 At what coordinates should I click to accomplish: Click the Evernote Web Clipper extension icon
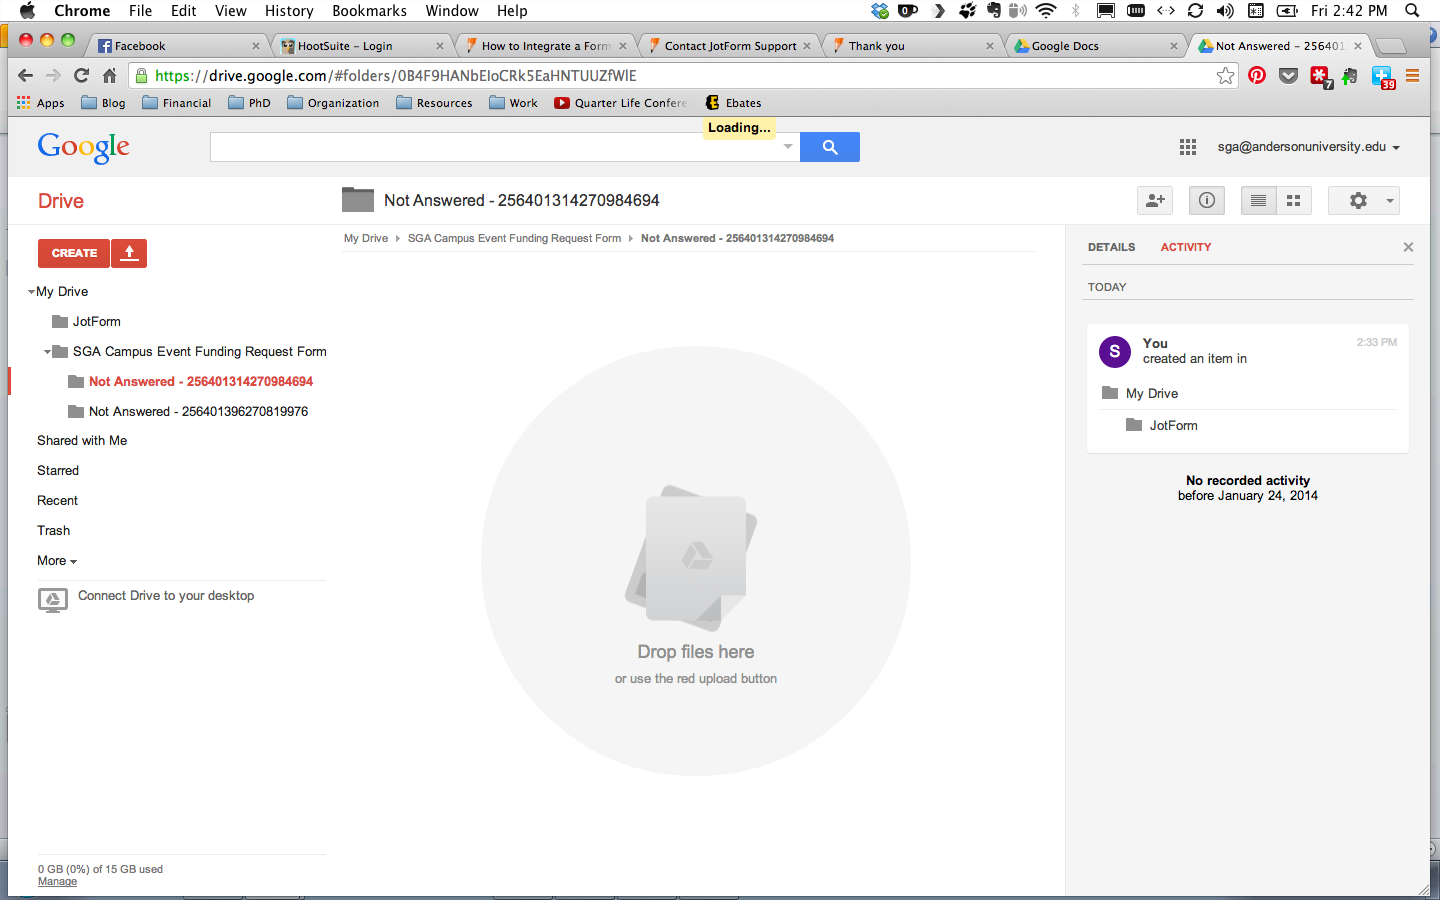coord(1349,75)
